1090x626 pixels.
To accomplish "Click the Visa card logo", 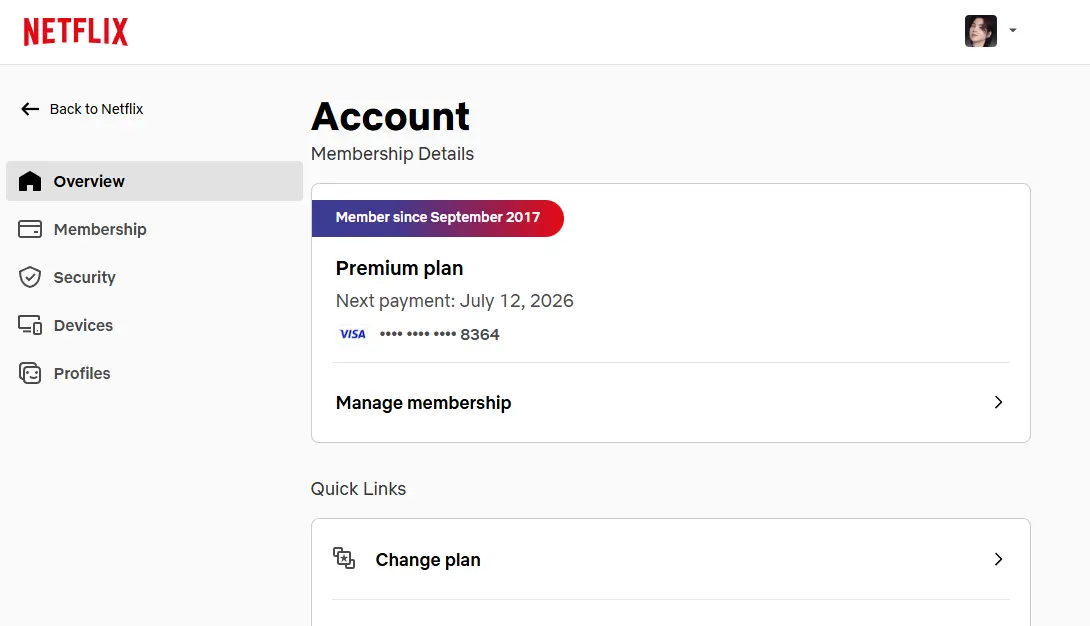I will pyautogui.click(x=352, y=334).
